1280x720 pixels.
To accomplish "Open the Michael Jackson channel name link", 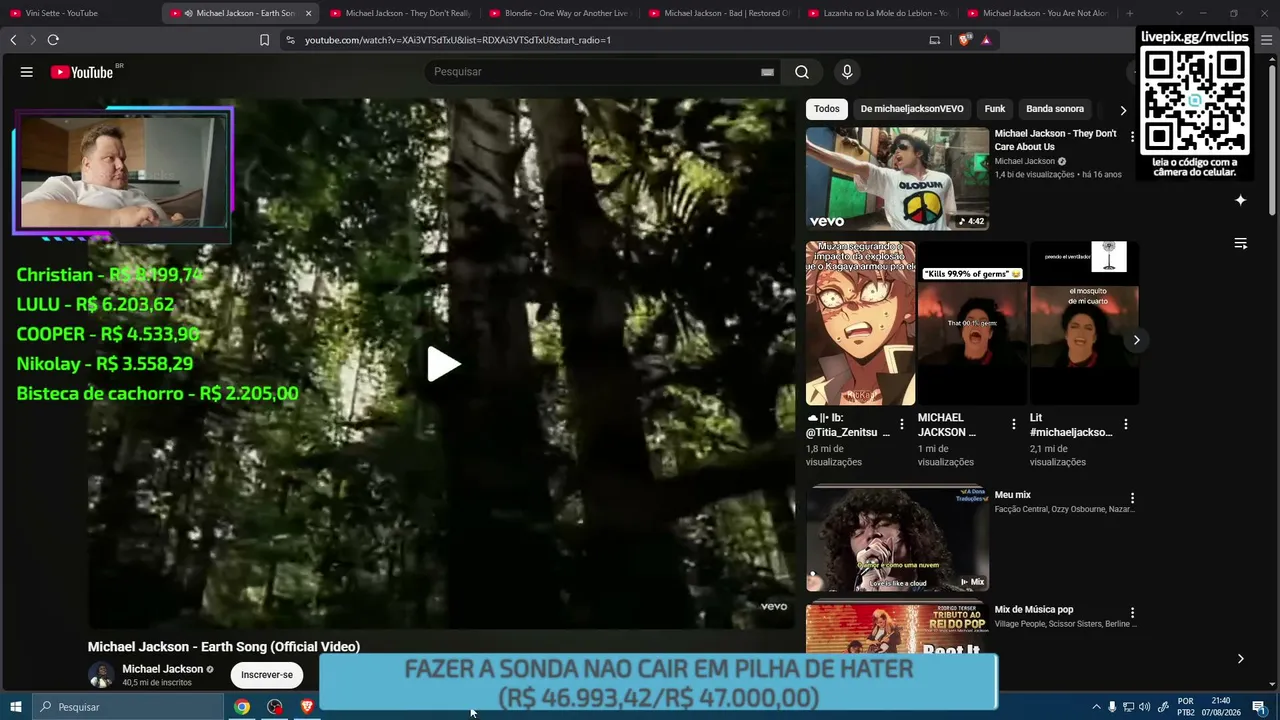I will (x=162, y=669).
